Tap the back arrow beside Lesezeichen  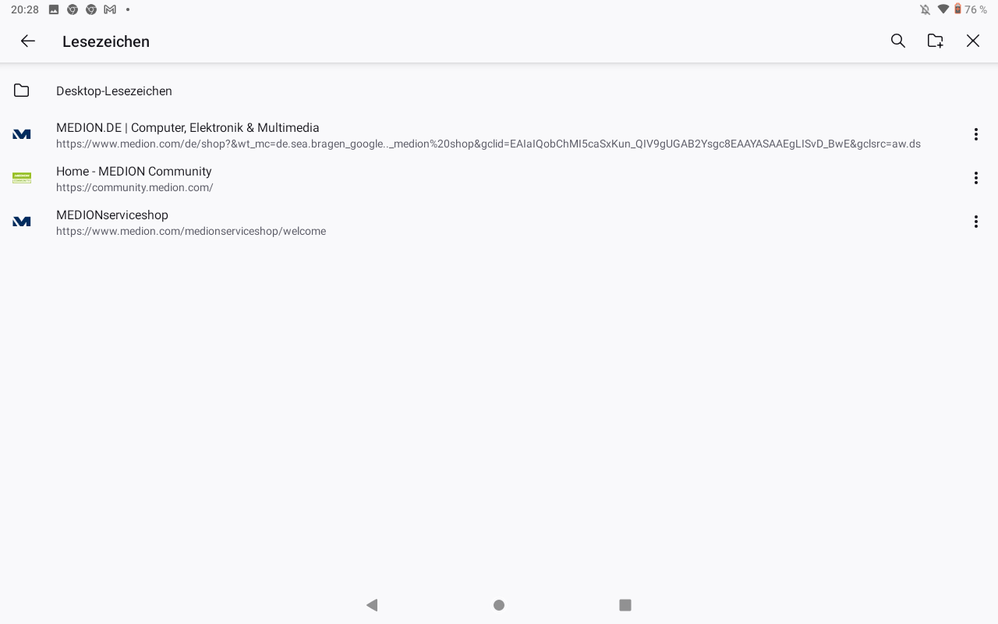[27, 41]
